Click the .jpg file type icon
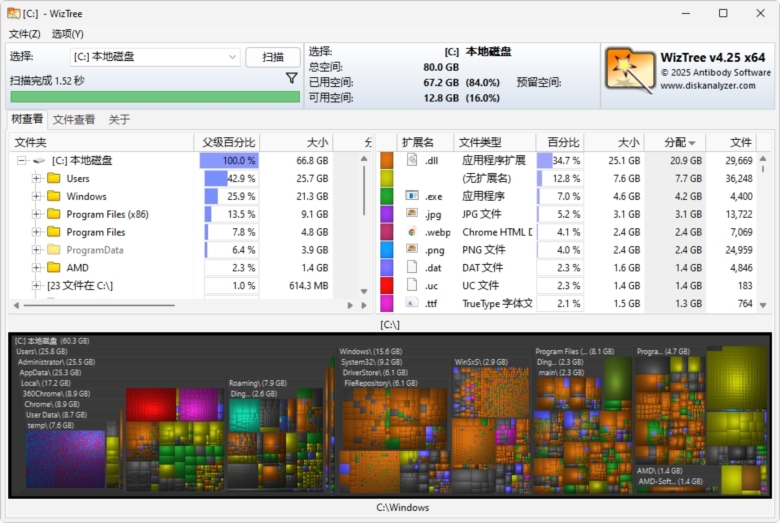 pos(412,213)
